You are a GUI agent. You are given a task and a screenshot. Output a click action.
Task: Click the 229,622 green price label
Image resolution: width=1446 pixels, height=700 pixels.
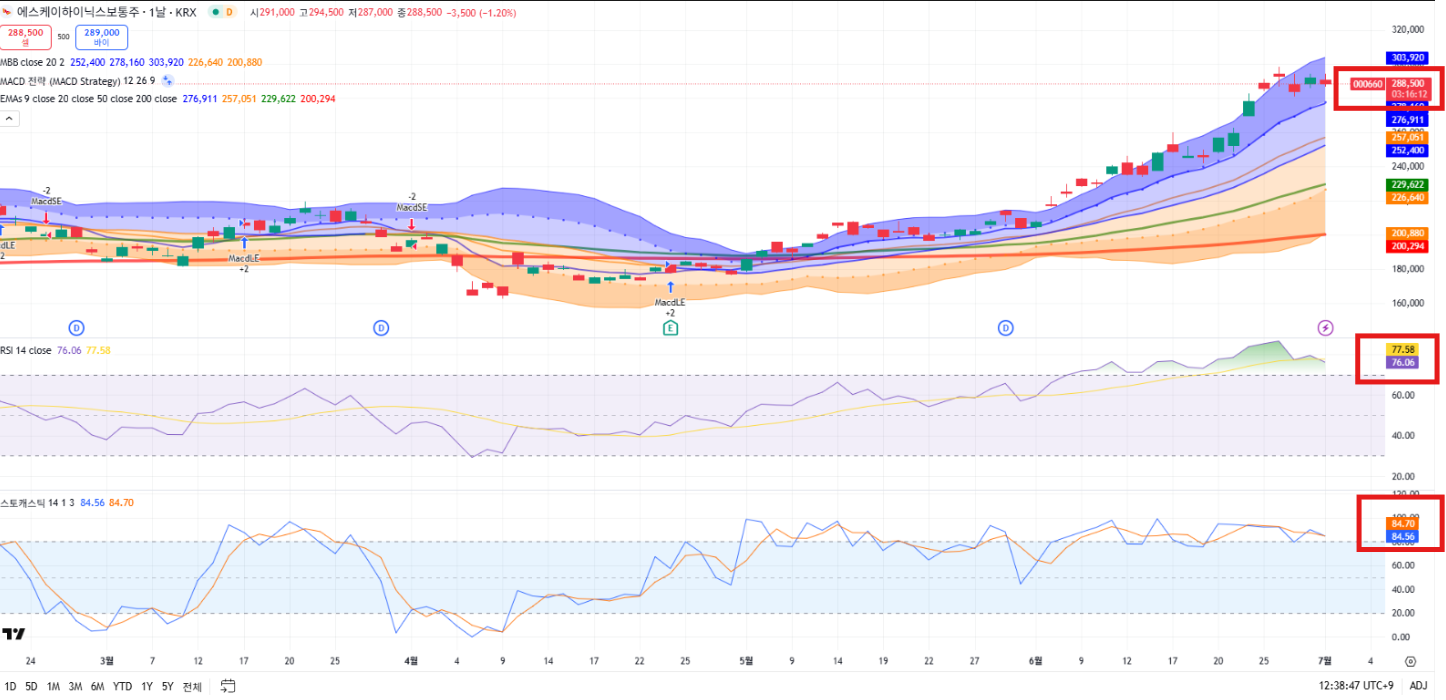[1407, 185]
